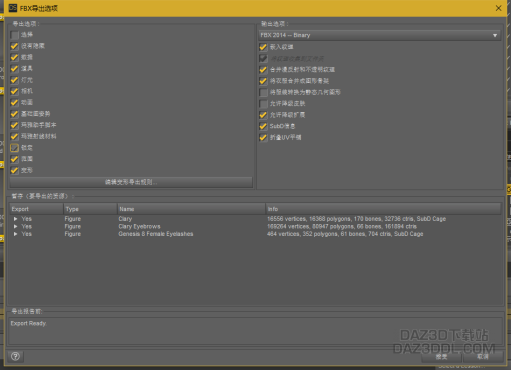Toggle the 变形 (Morphs) checkbox

(14, 170)
